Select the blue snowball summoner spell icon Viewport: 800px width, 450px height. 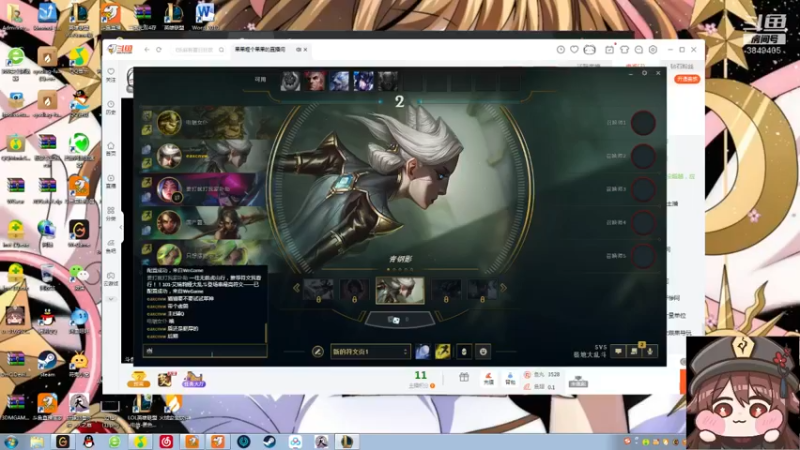tap(423, 352)
